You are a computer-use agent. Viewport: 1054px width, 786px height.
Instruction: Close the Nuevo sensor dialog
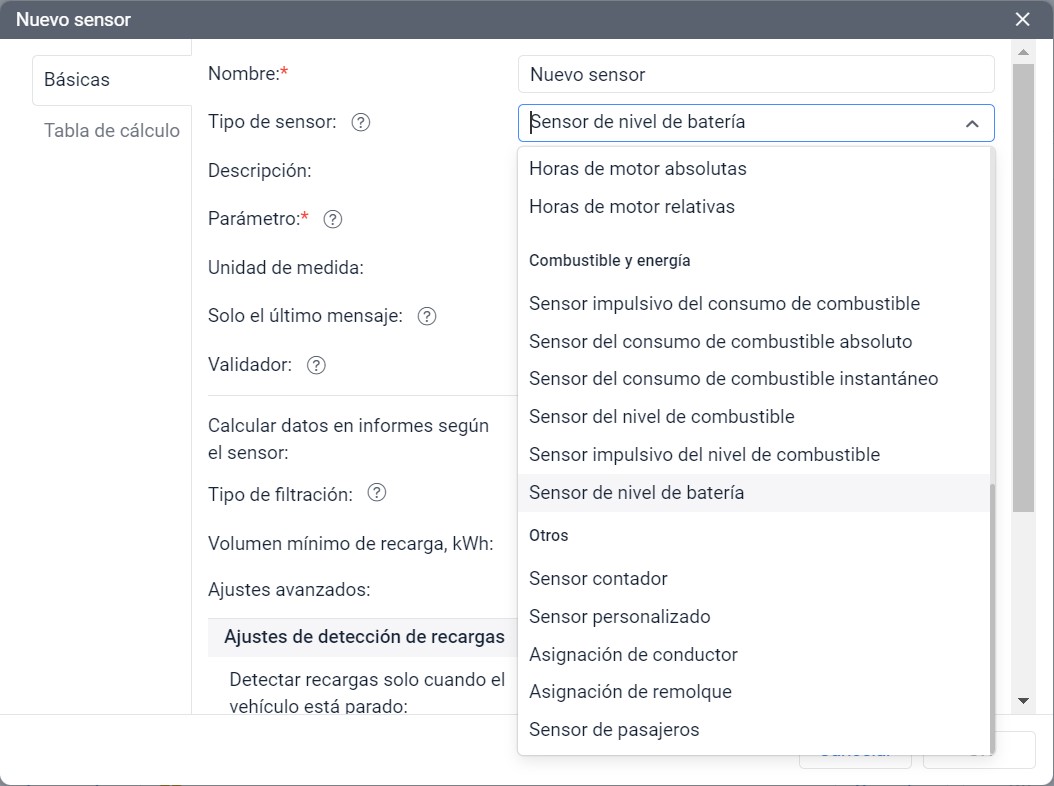tap(1022, 19)
